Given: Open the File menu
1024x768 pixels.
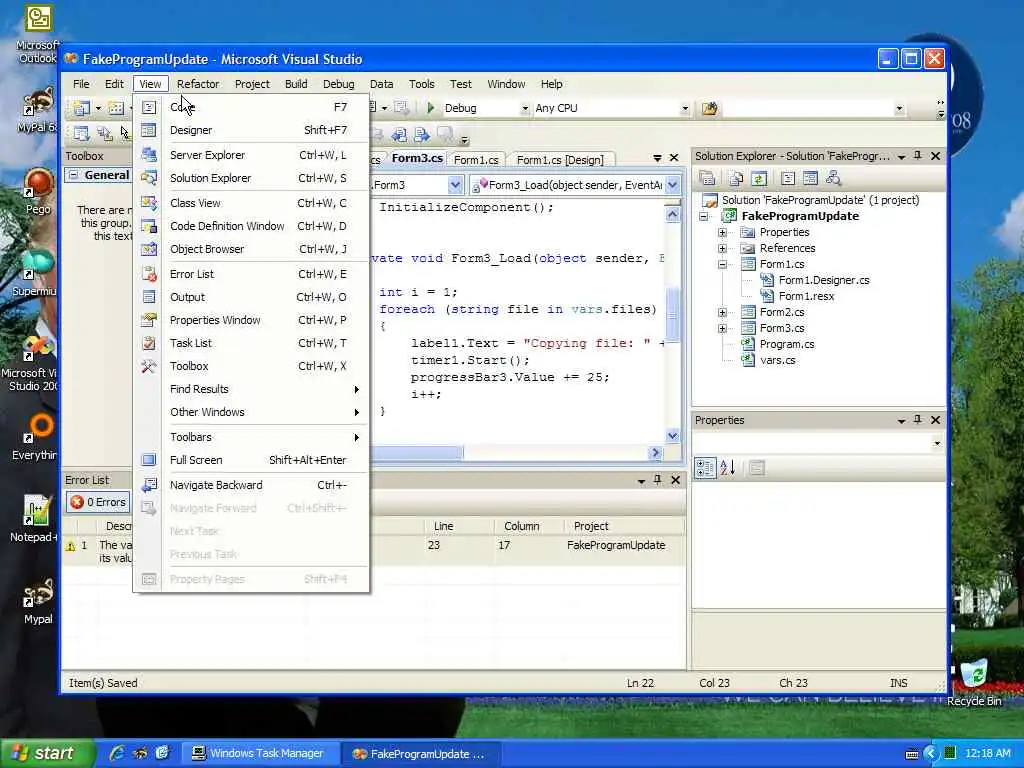Looking at the screenshot, I should (x=81, y=84).
